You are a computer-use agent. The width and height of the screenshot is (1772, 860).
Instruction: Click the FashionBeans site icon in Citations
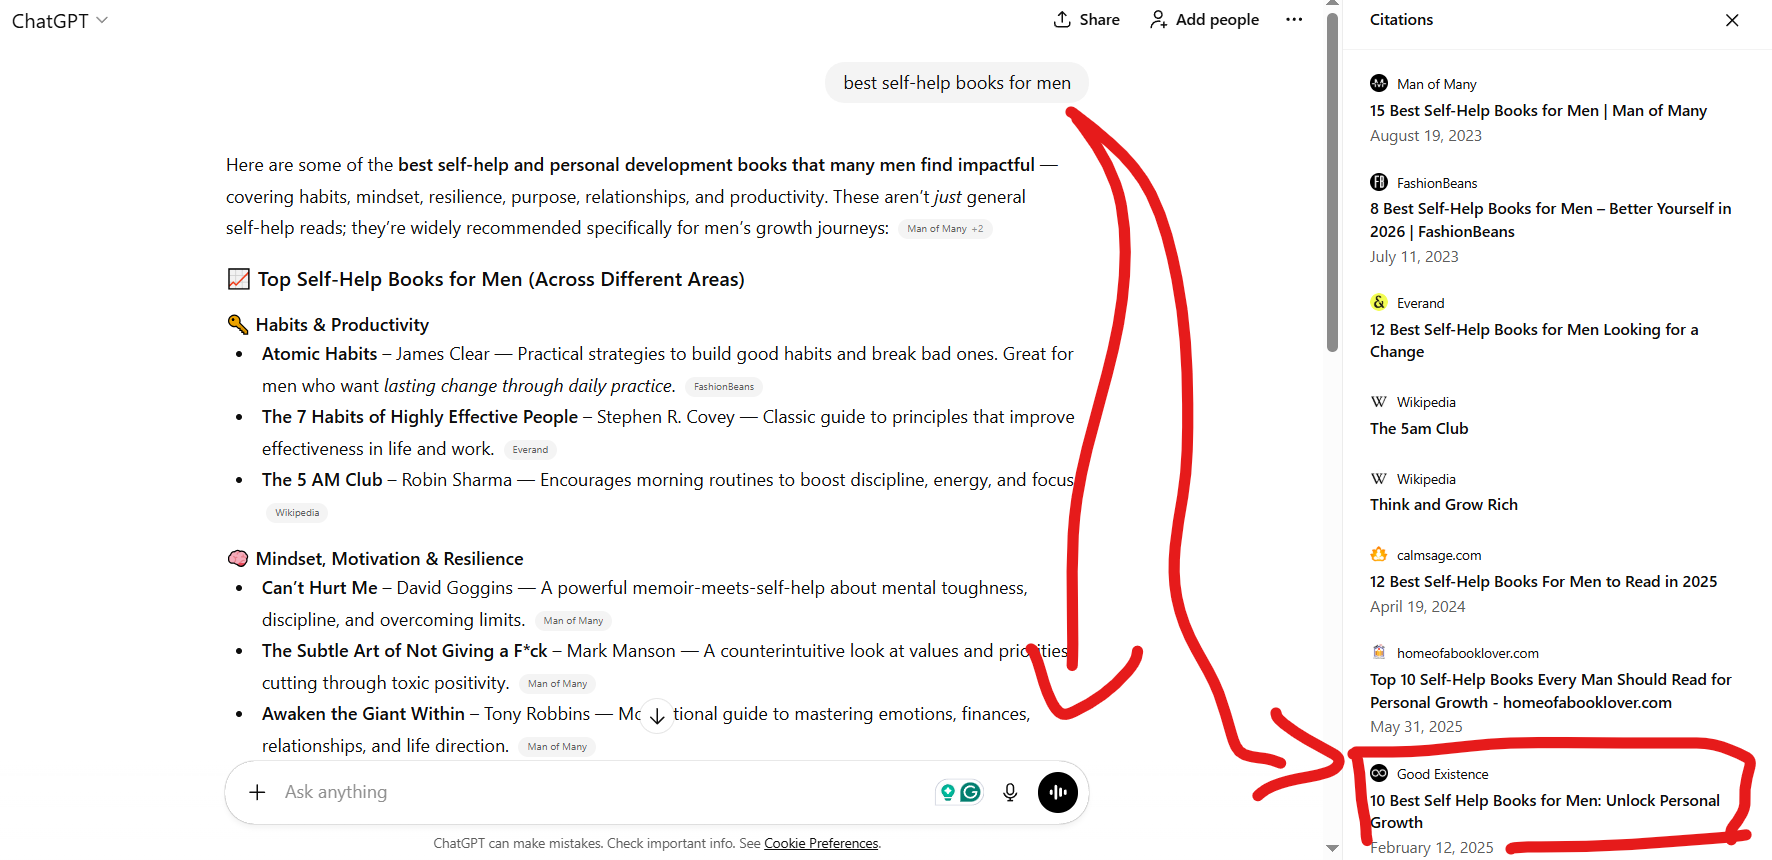click(x=1379, y=182)
